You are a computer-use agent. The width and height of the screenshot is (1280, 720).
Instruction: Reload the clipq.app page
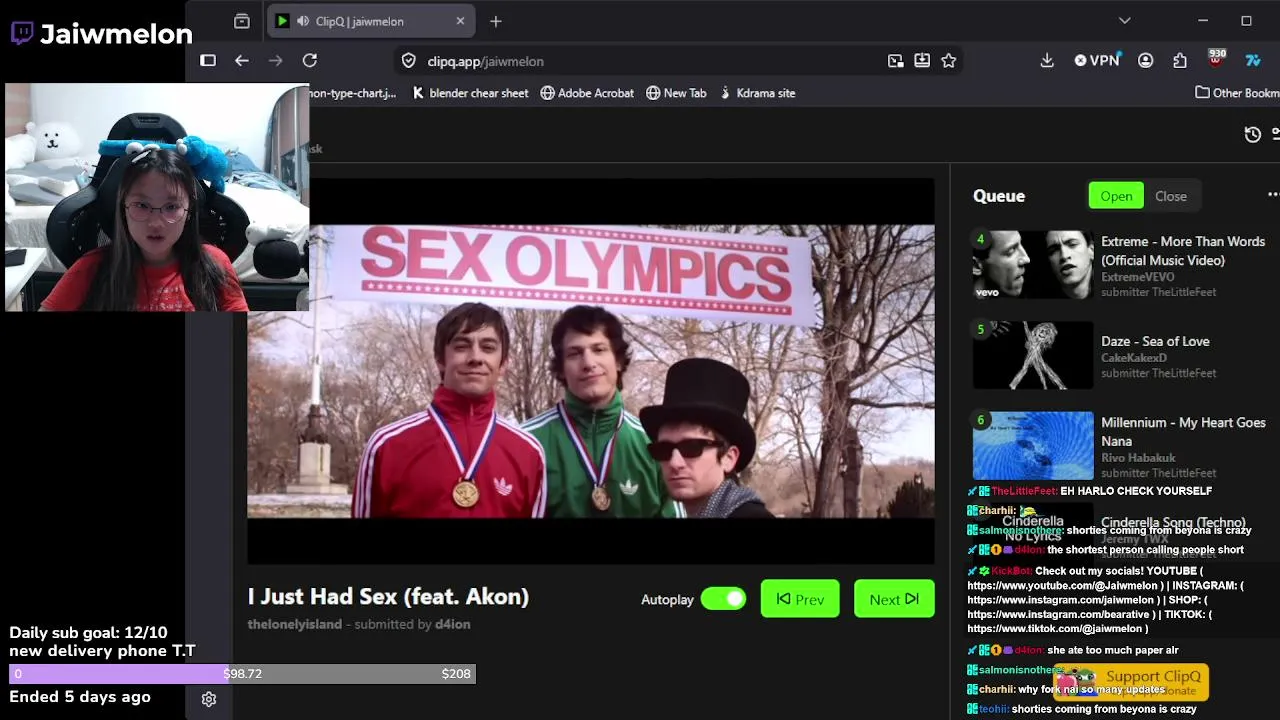[310, 61]
